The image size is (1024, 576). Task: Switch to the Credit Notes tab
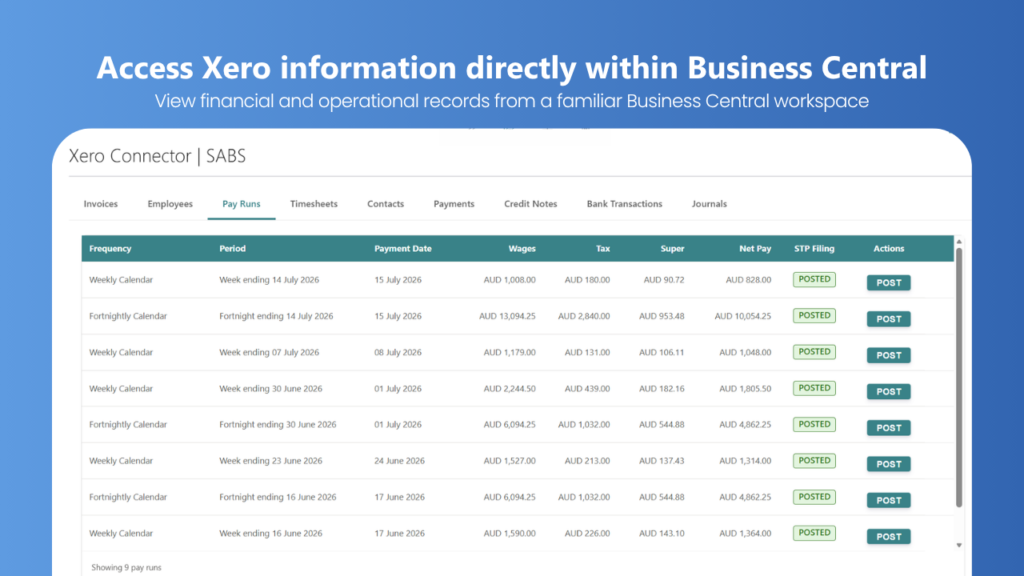tap(530, 204)
